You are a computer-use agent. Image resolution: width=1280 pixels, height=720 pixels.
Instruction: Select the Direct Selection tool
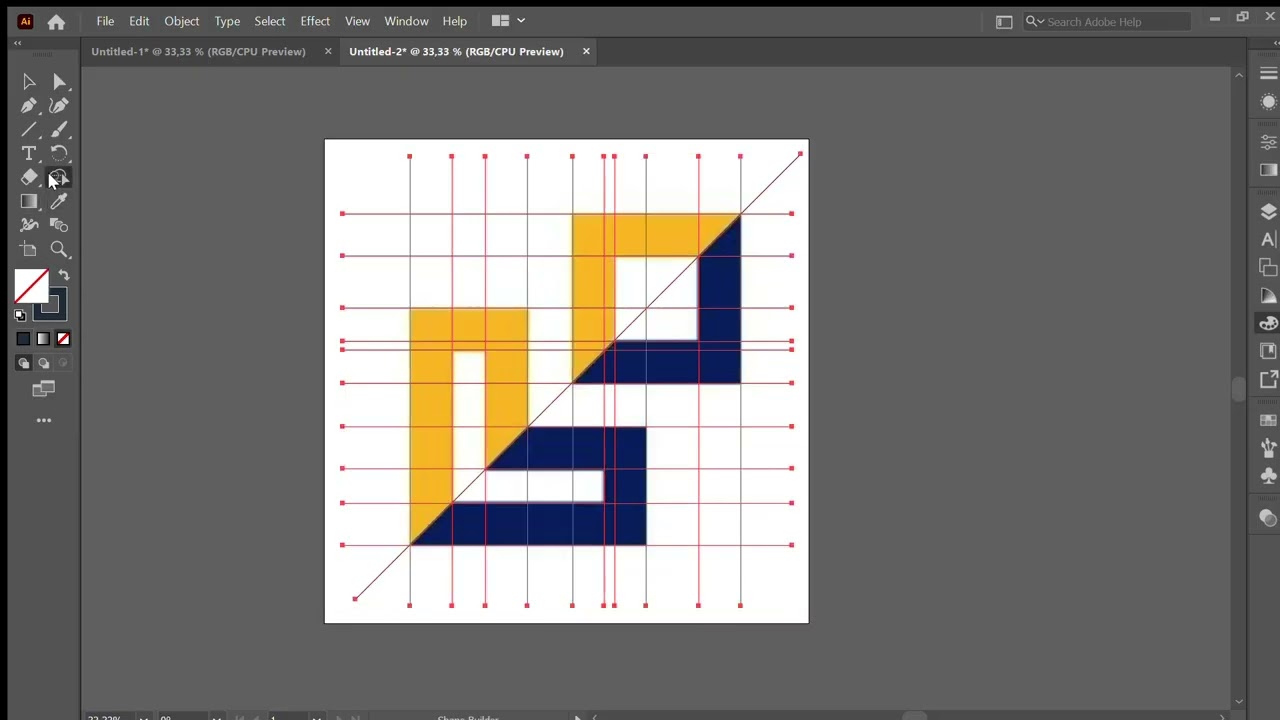59,82
